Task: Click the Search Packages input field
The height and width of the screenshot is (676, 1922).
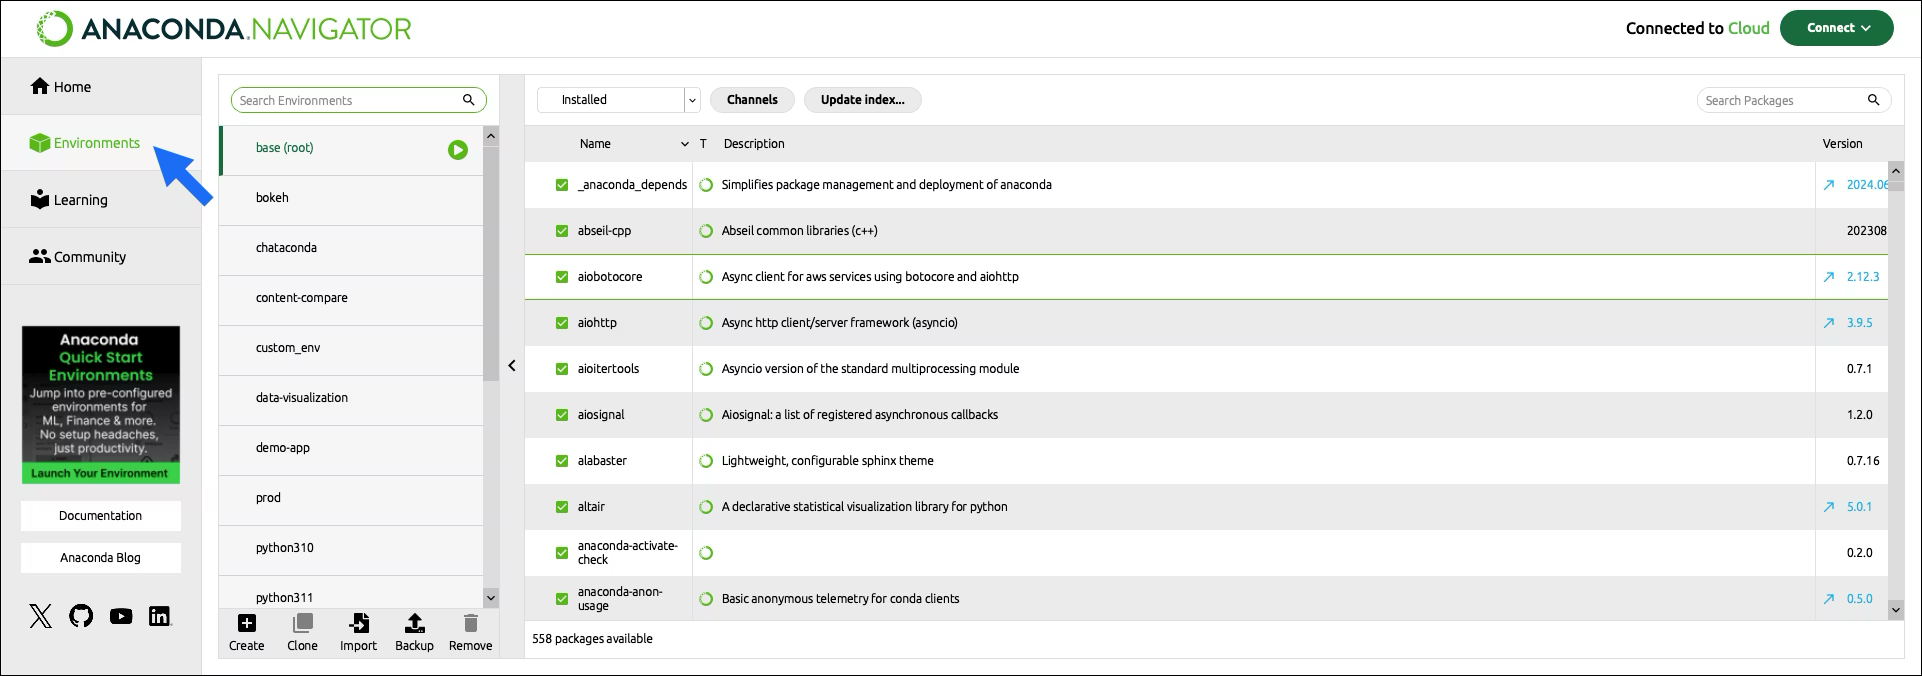Action: 1782,100
